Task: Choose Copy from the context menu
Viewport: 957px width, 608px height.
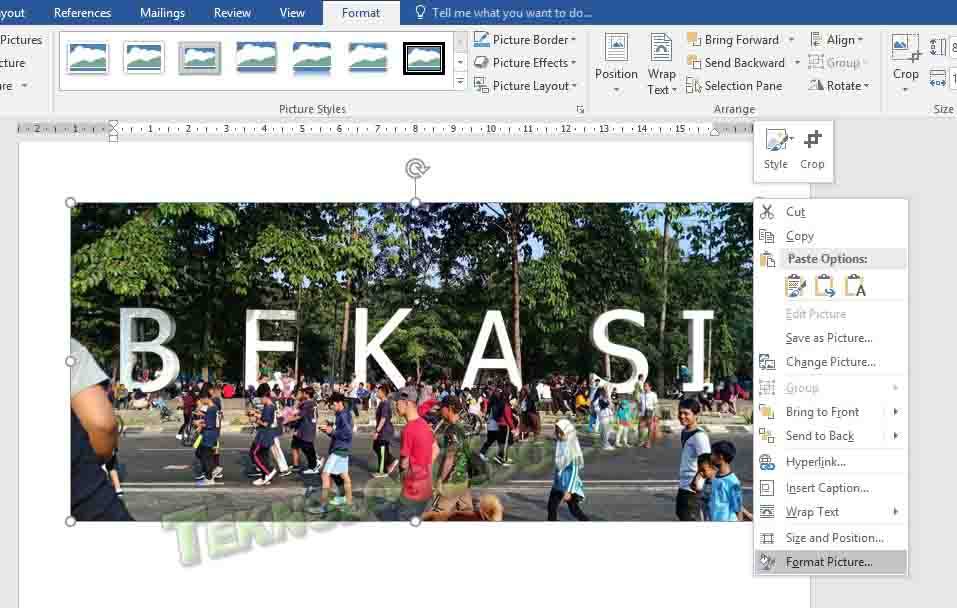Action: click(x=831, y=236)
